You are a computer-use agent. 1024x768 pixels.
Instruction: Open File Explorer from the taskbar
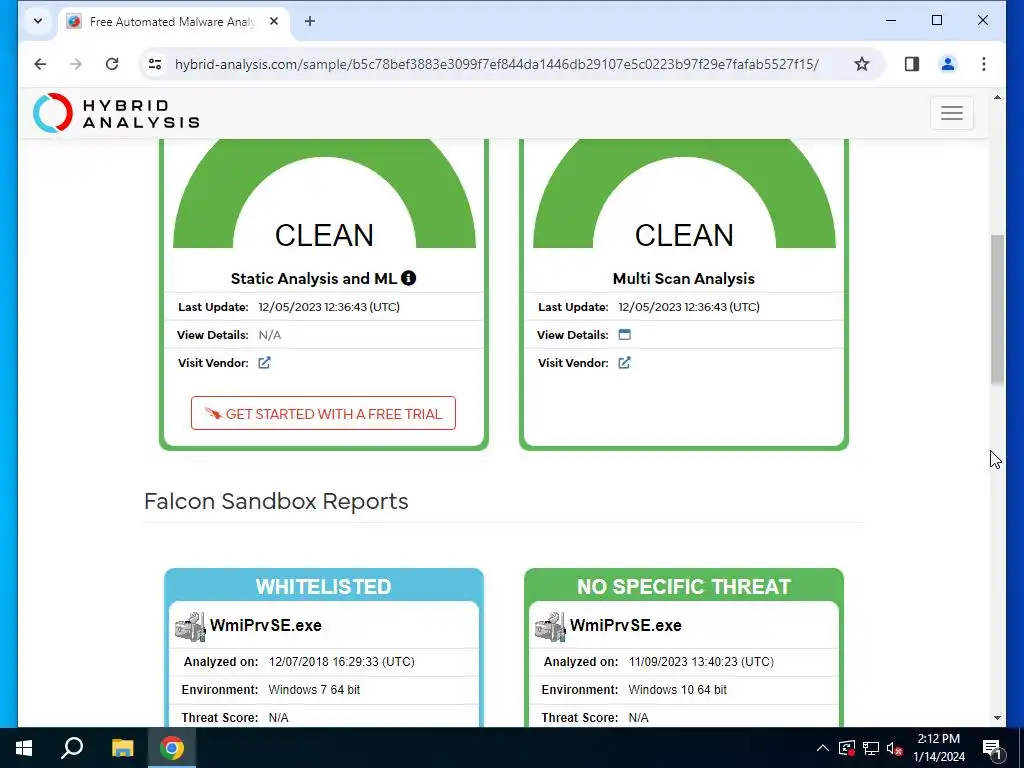click(x=122, y=748)
